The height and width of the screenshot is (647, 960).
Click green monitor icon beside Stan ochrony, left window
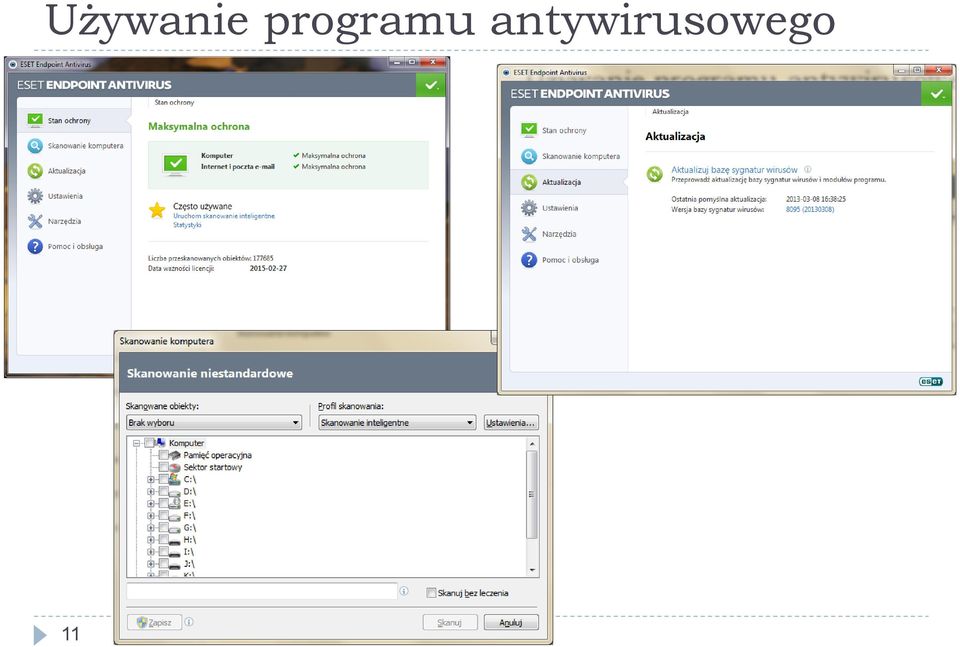pyautogui.click(x=35, y=120)
